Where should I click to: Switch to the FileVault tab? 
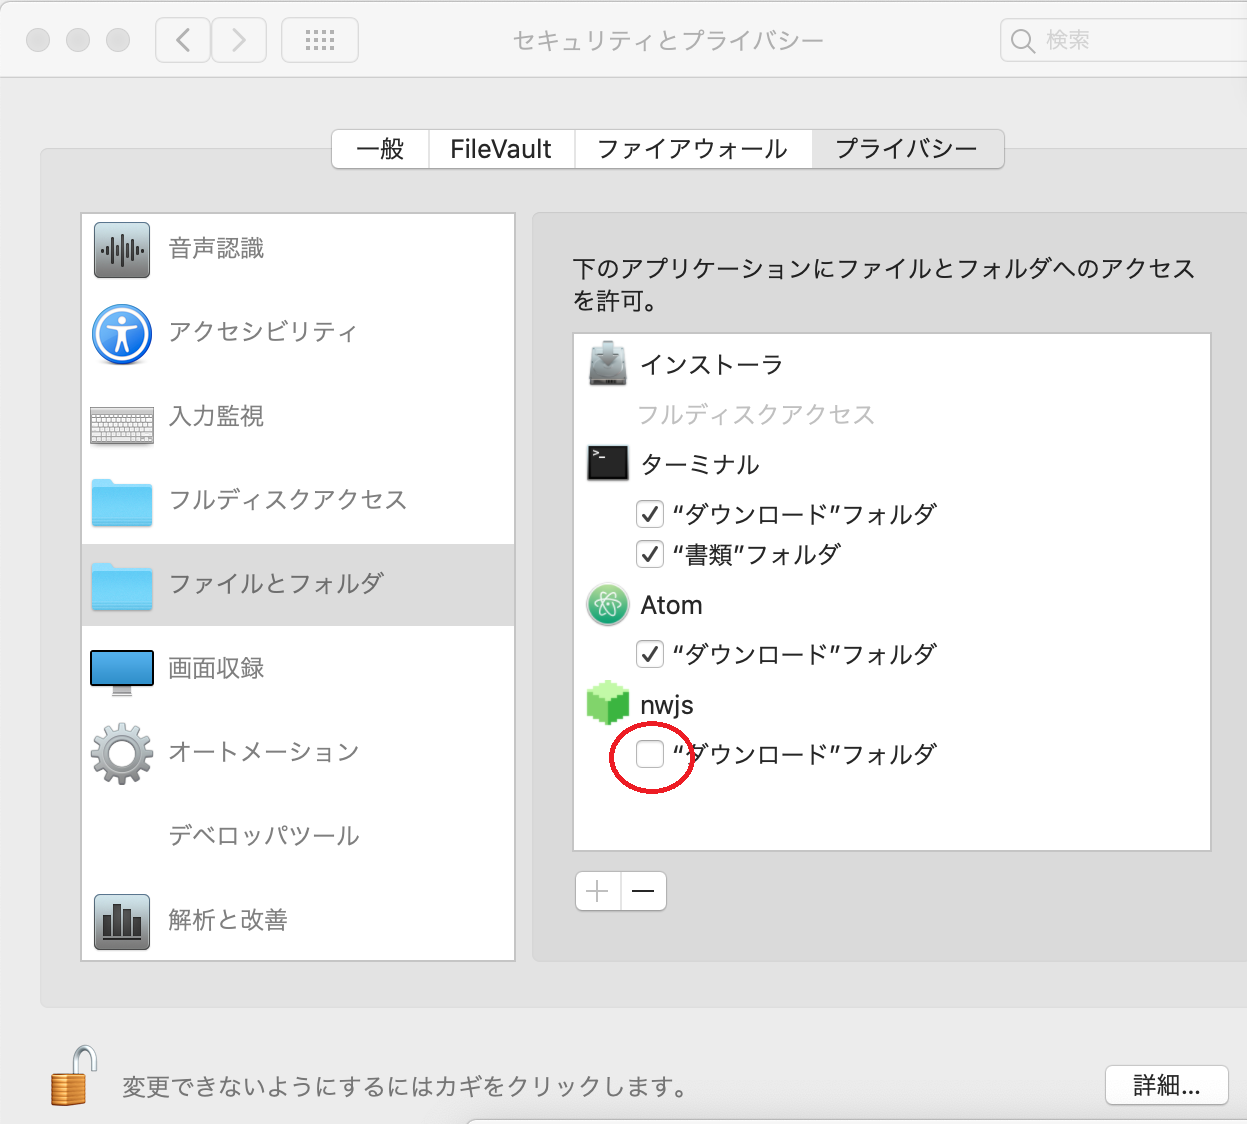501,149
